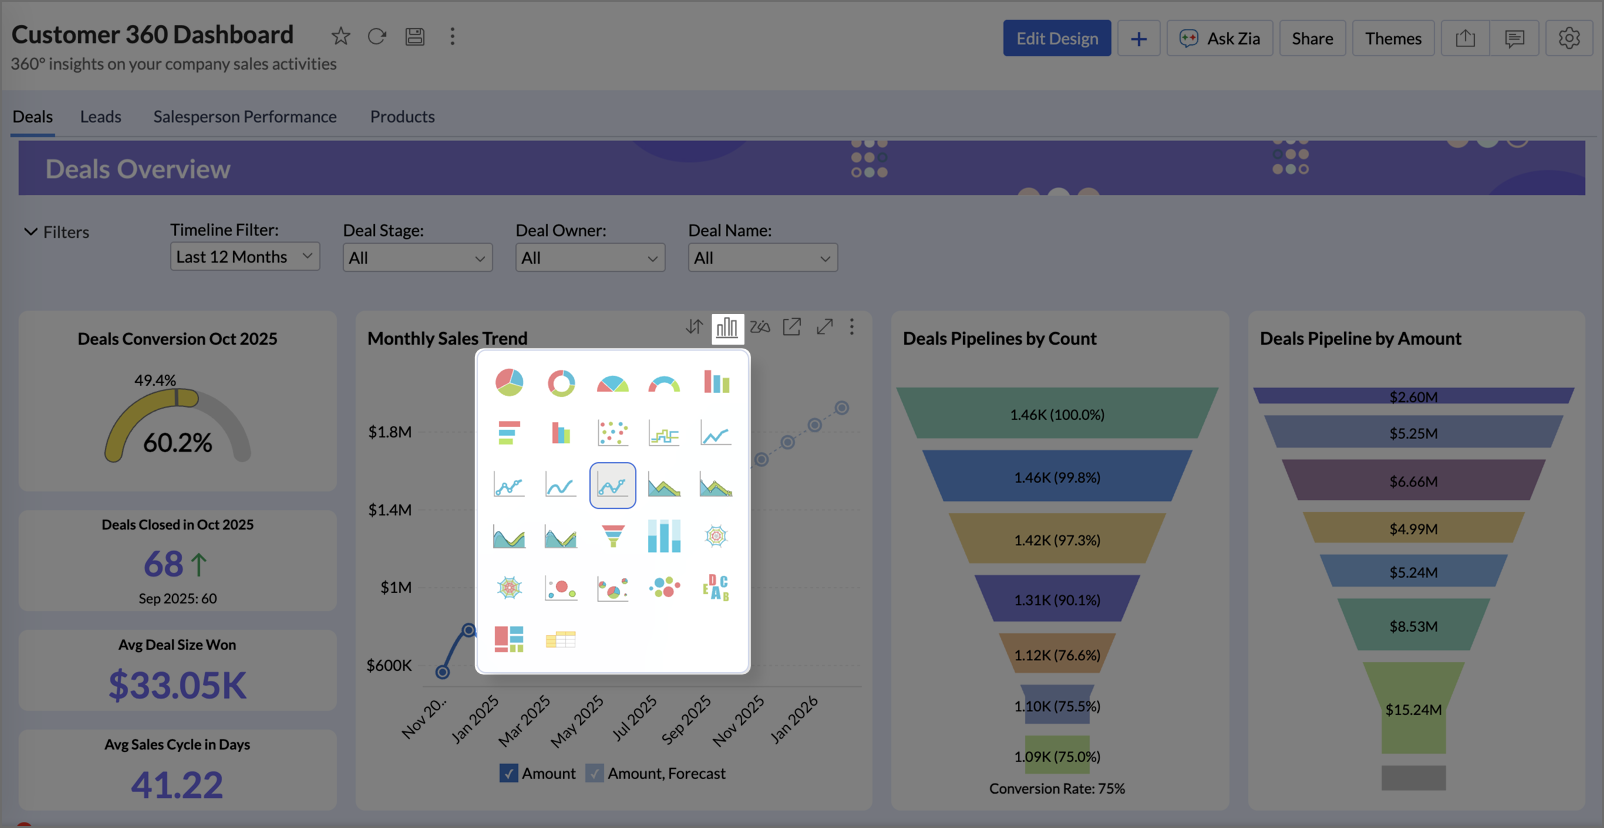Switch chart to word cloud type
Viewport: 1604px width, 828px height.
tap(716, 588)
